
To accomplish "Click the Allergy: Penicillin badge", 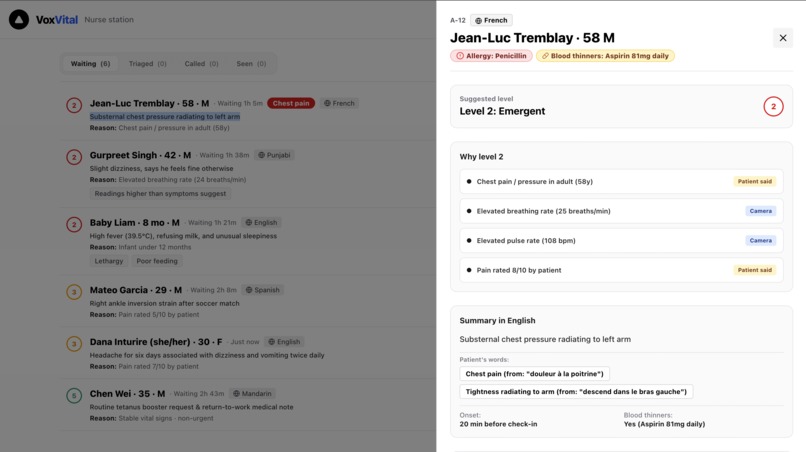I will [491, 56].
